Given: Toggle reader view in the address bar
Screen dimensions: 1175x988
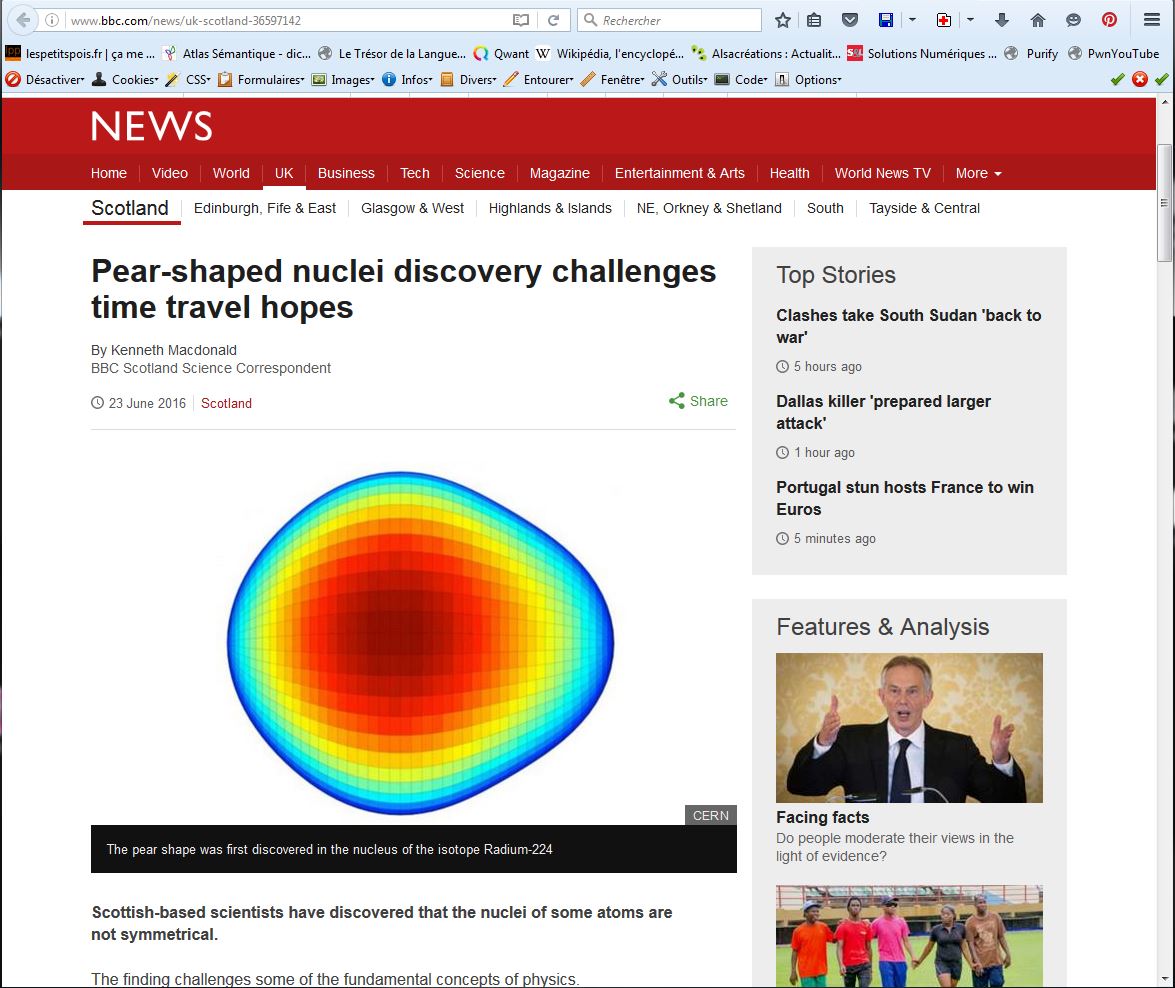Looking at the screenshot, I should pyautogui.click(x=521, y=20).
